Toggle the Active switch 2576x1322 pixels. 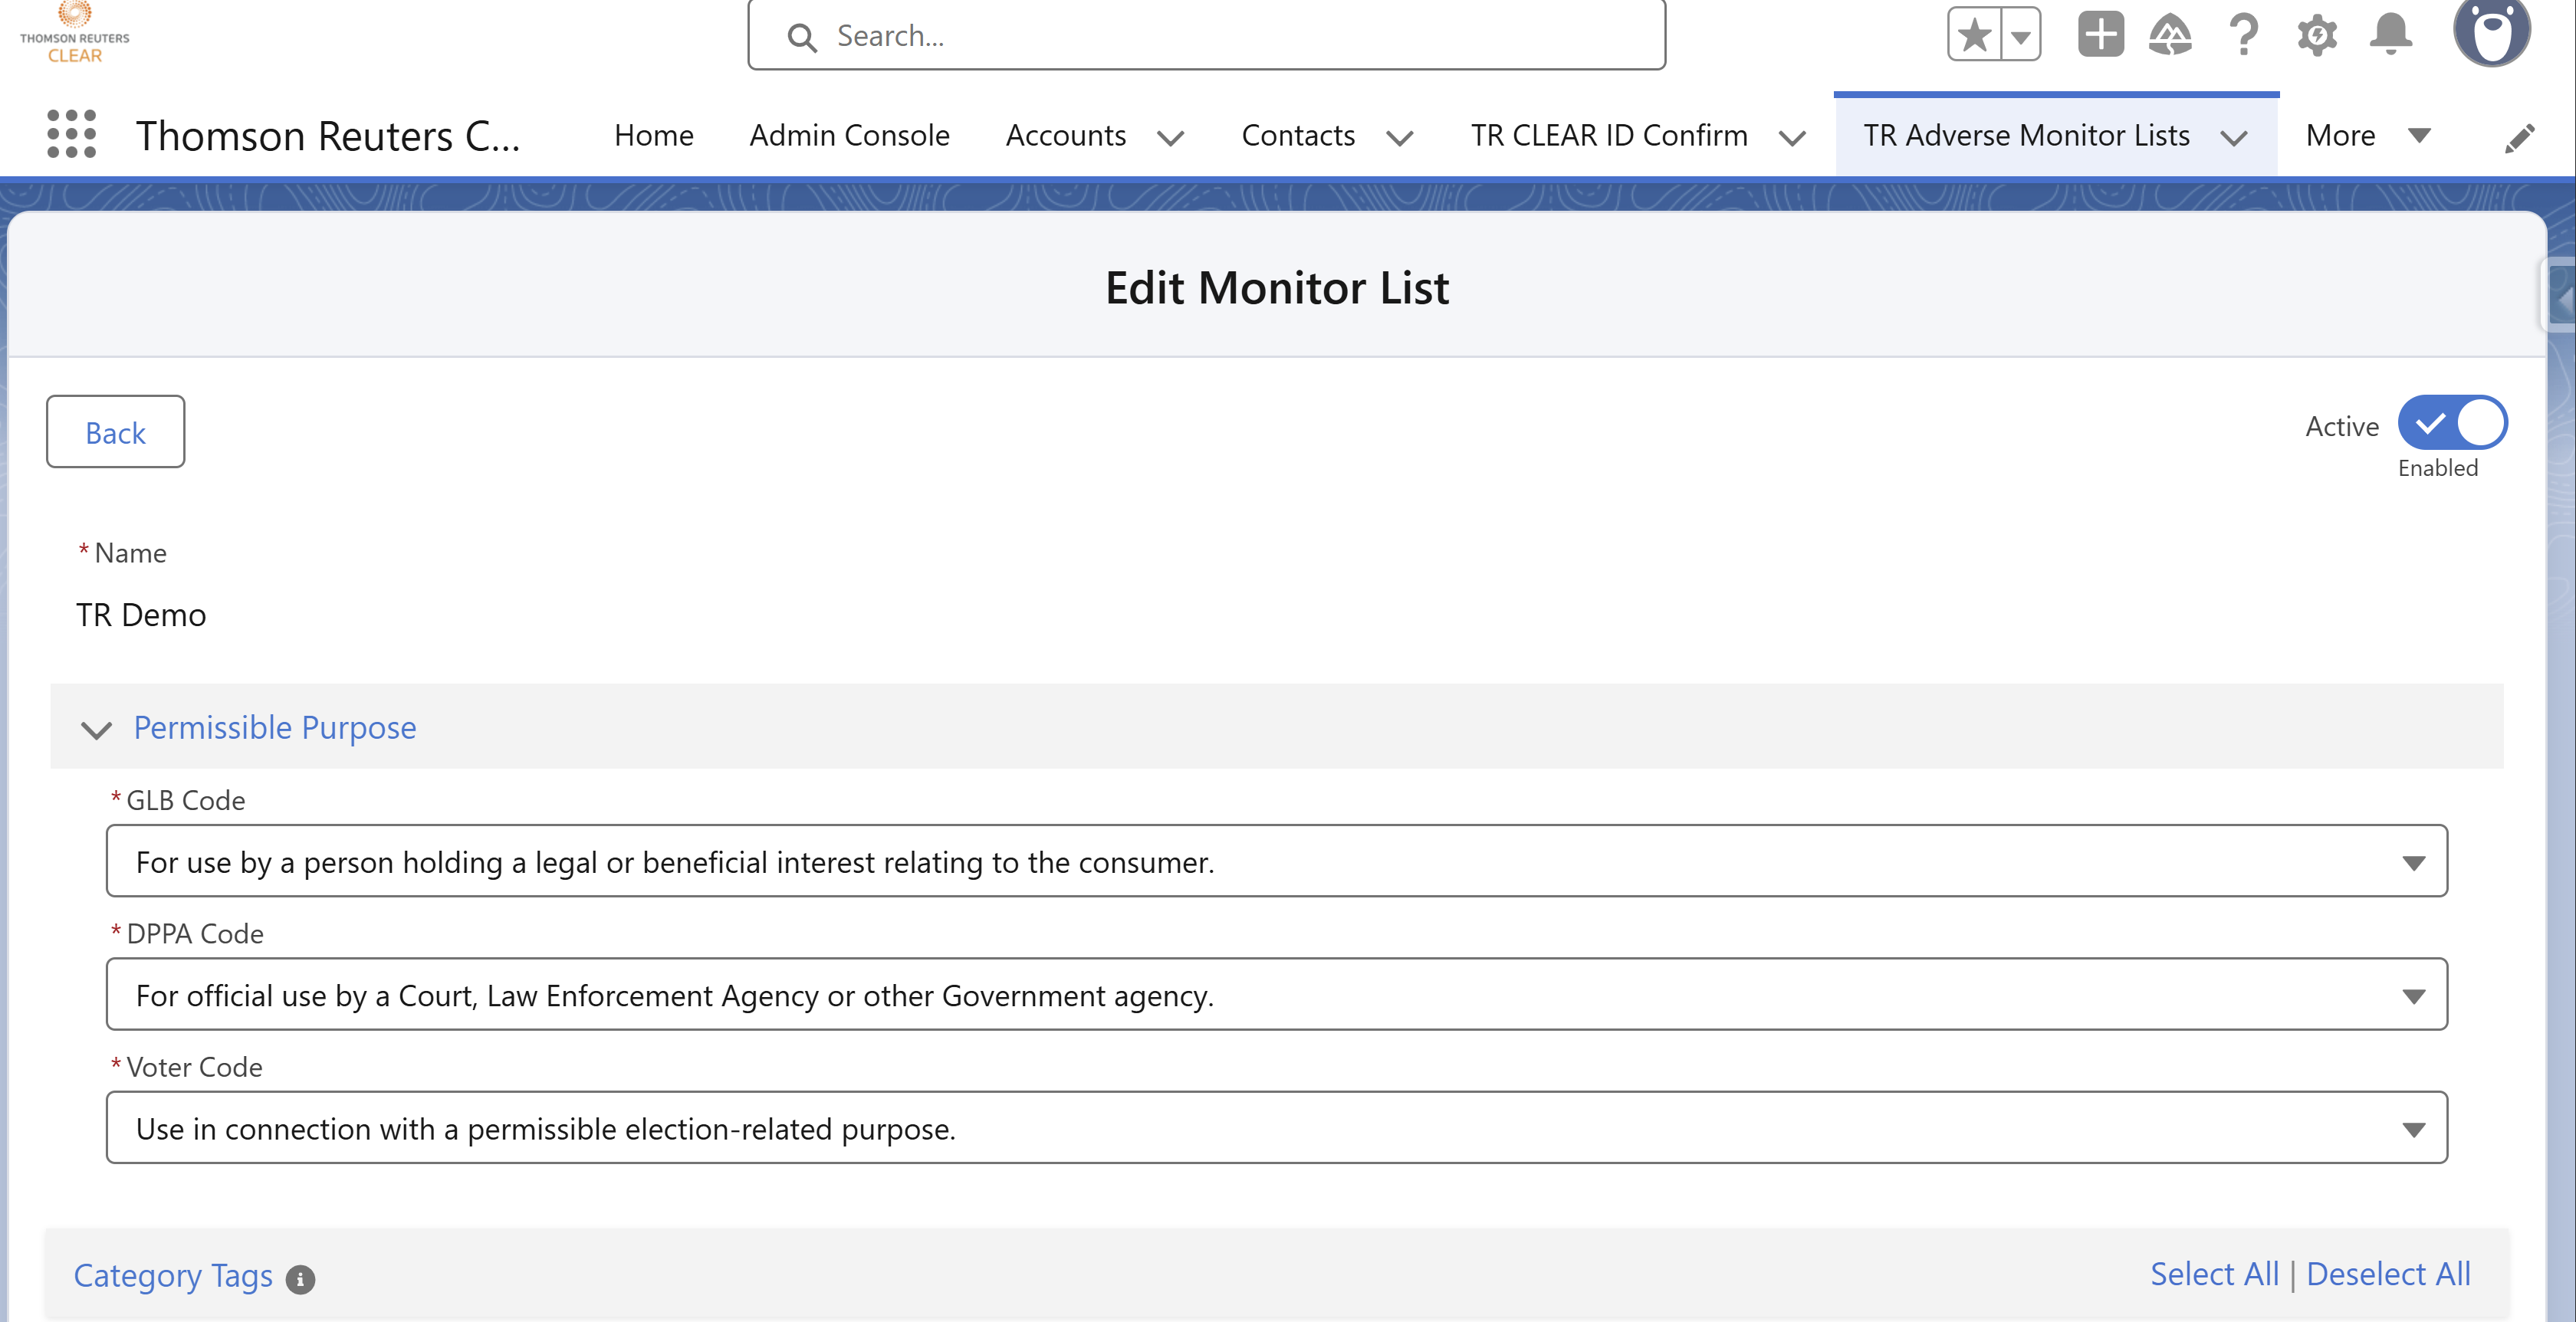2452,423
